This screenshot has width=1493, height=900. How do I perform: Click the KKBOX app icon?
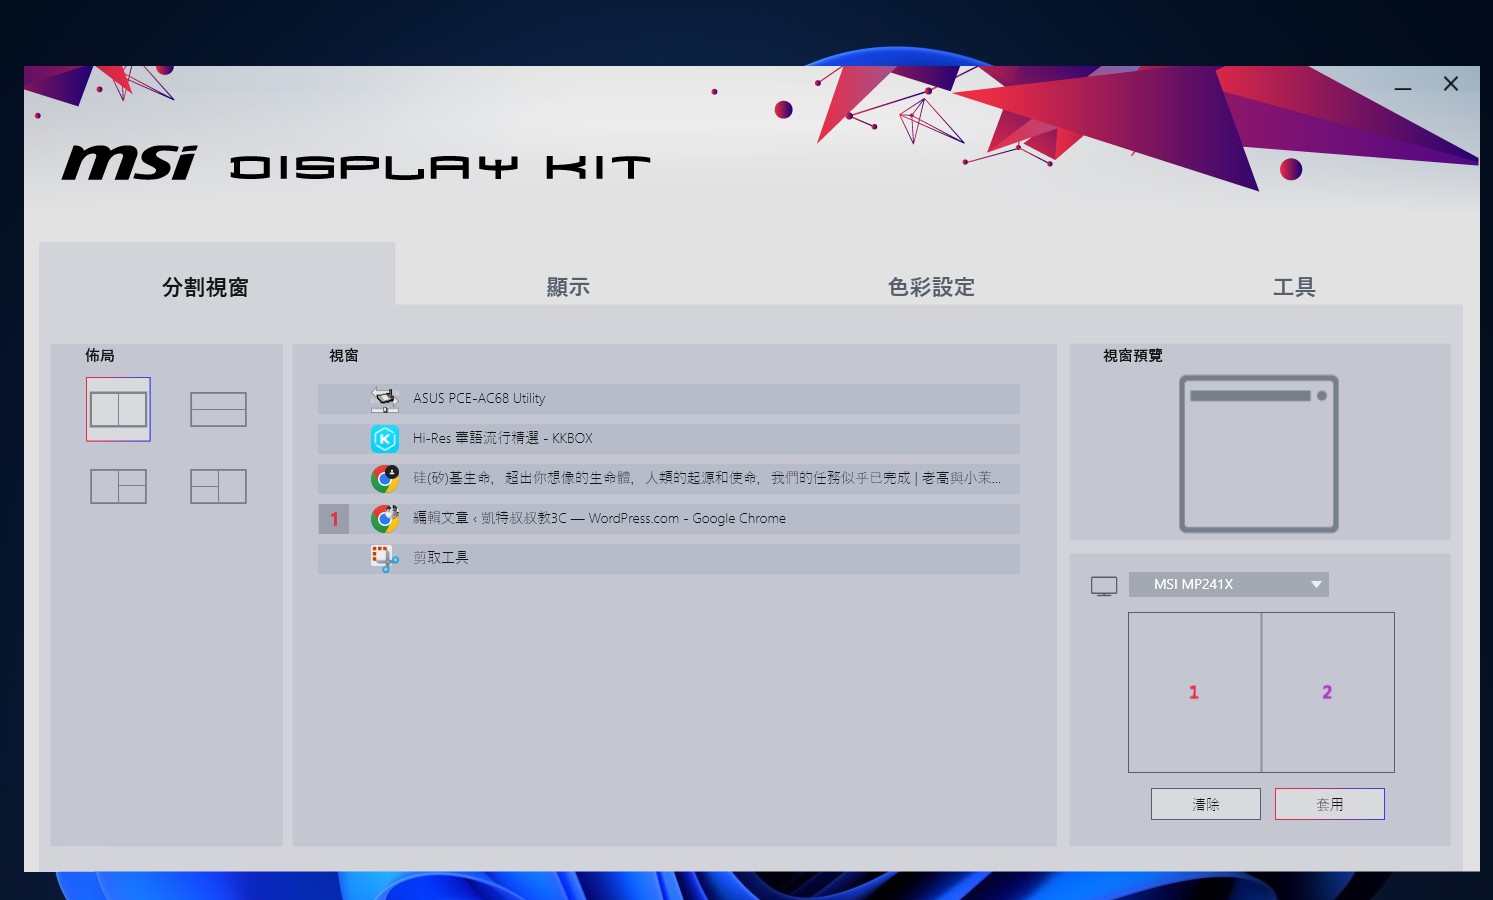(x=385, y=439)
